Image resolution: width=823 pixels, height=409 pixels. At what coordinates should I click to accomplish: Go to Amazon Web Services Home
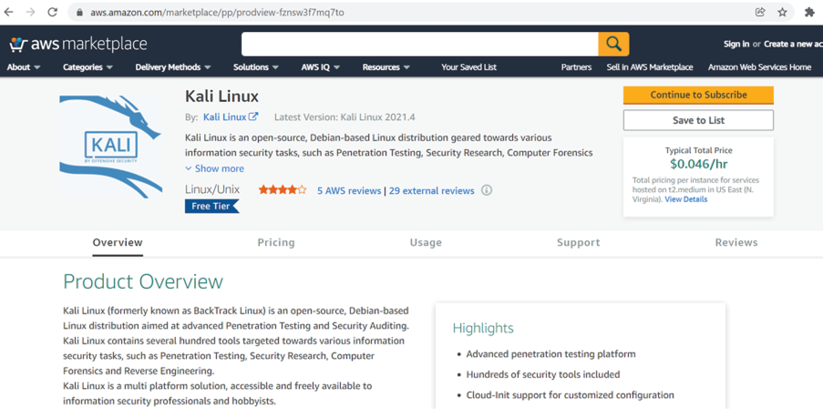point(759,67)
